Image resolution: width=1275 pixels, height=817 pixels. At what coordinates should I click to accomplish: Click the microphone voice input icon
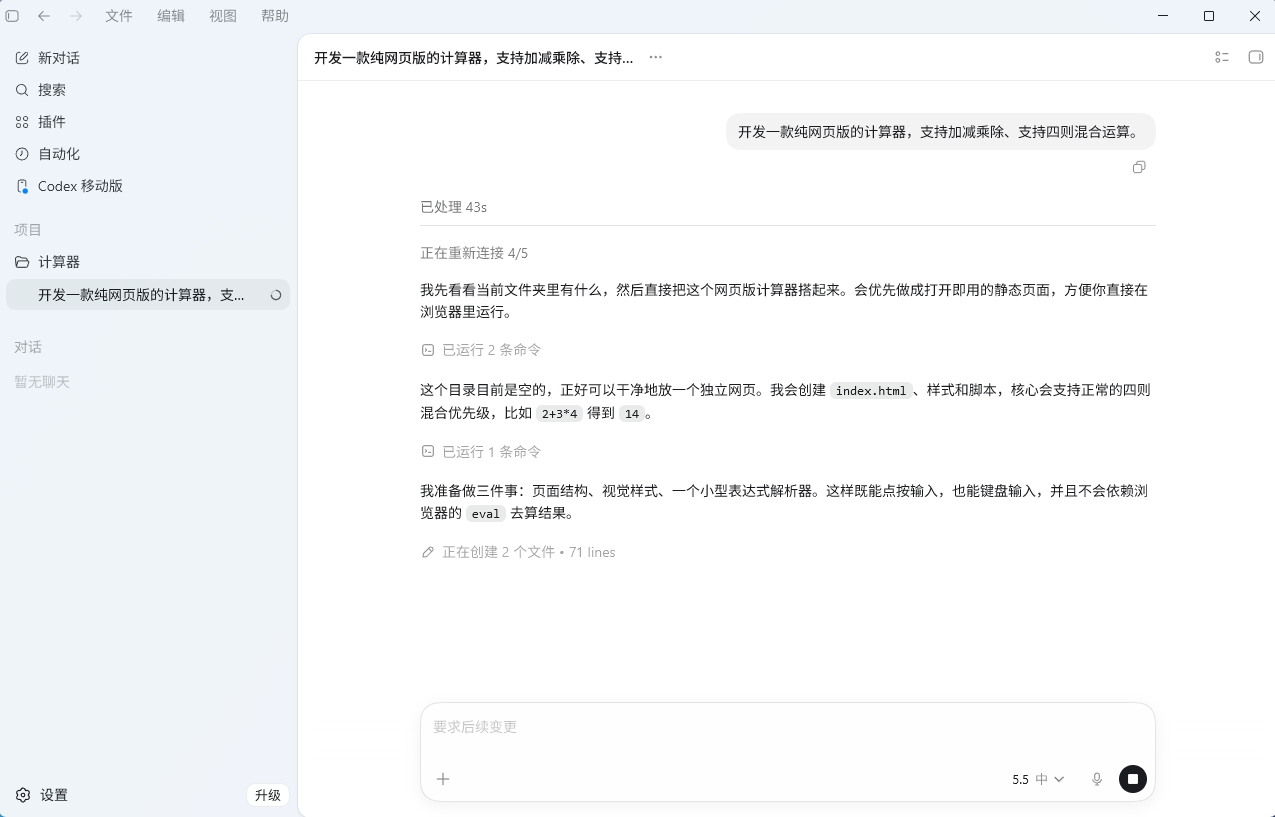coord(1097,779)
